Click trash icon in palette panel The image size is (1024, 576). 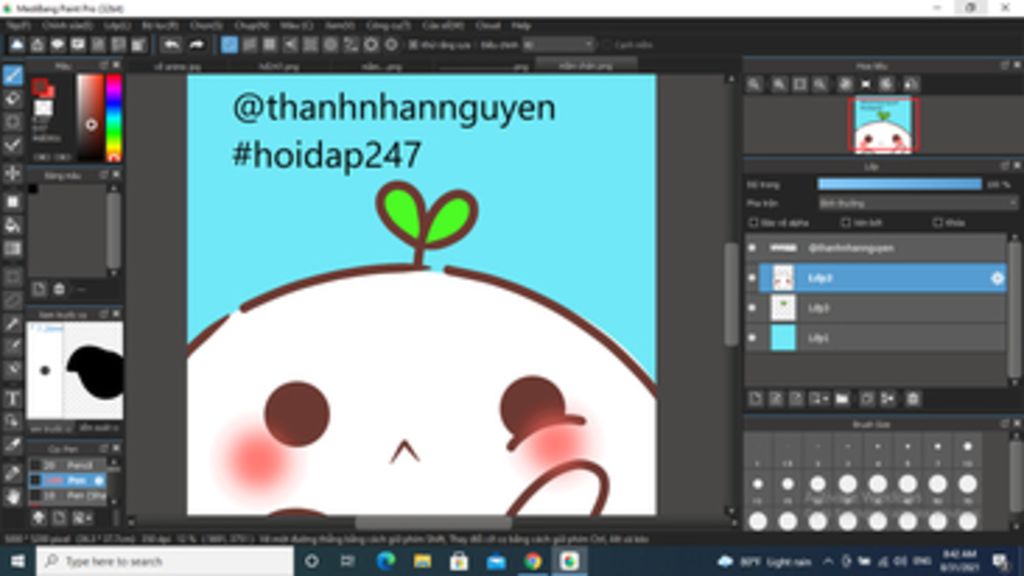59,289
